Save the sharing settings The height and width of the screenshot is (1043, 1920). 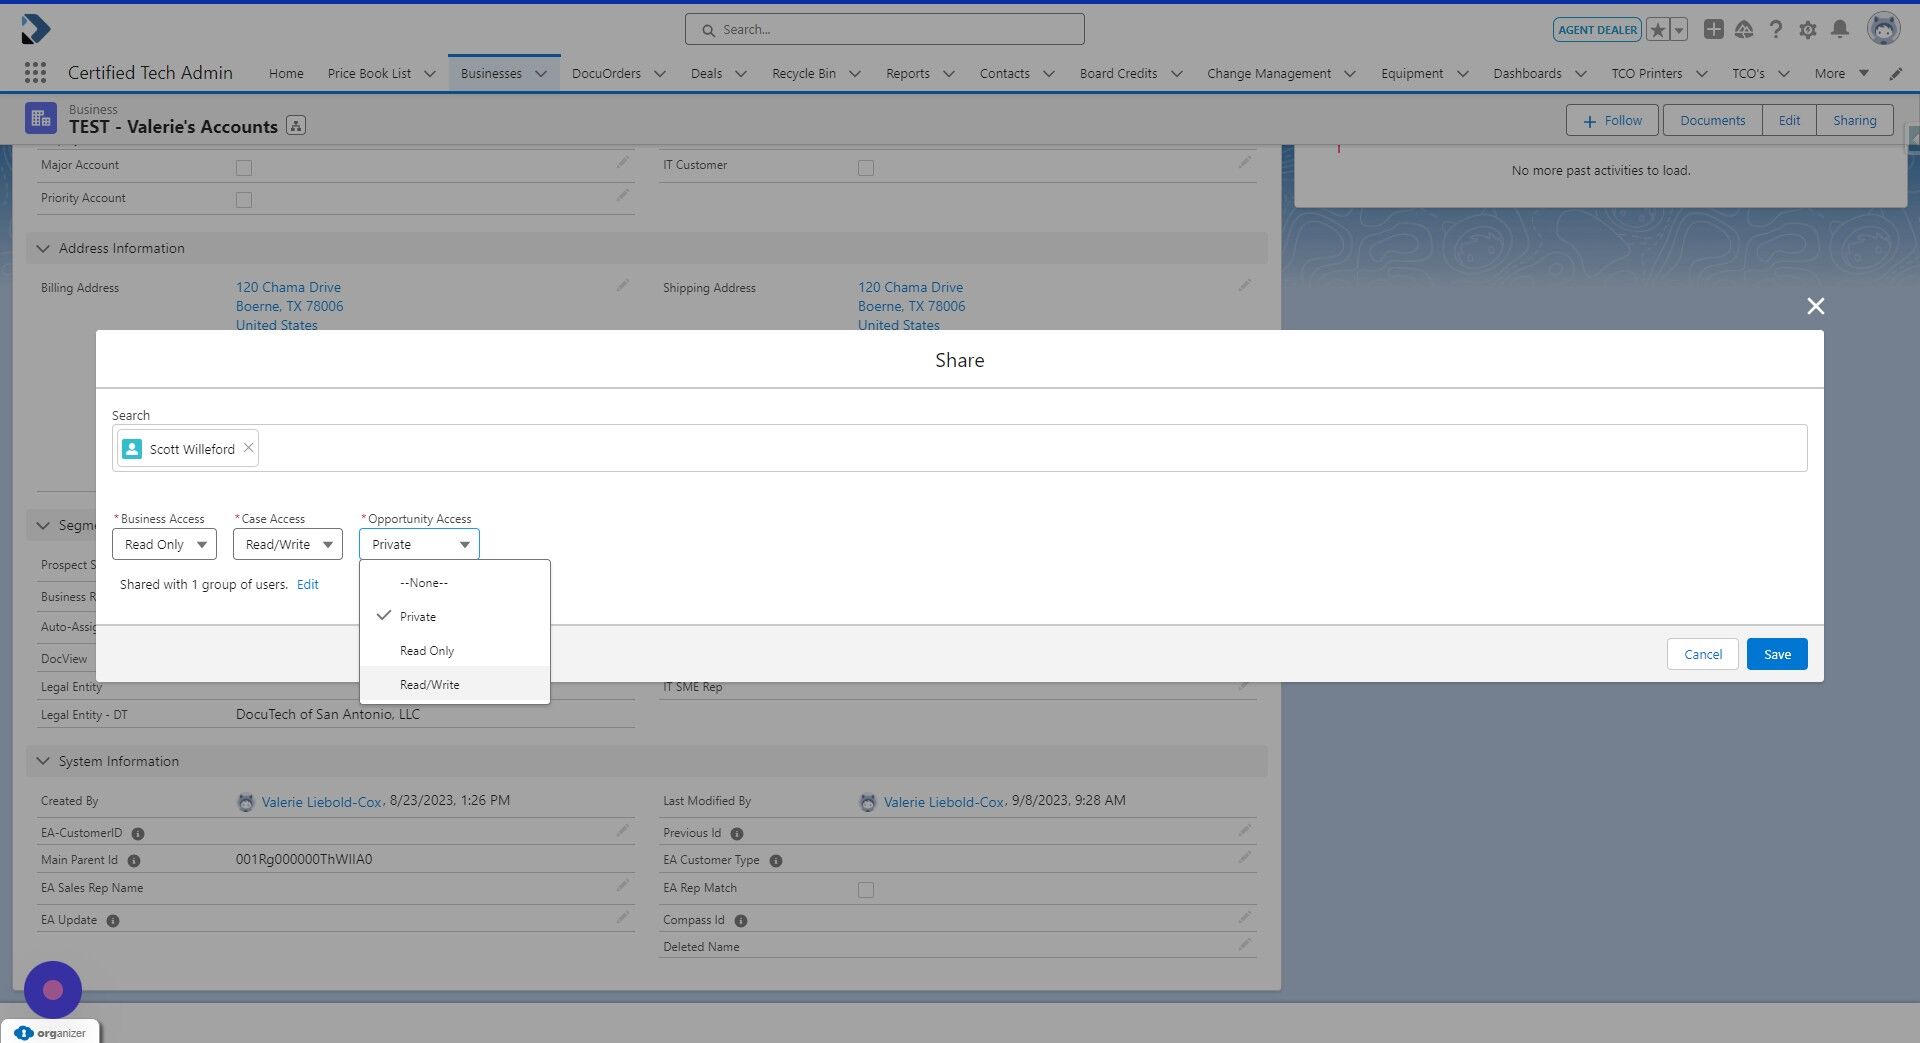click(1776, 654)
